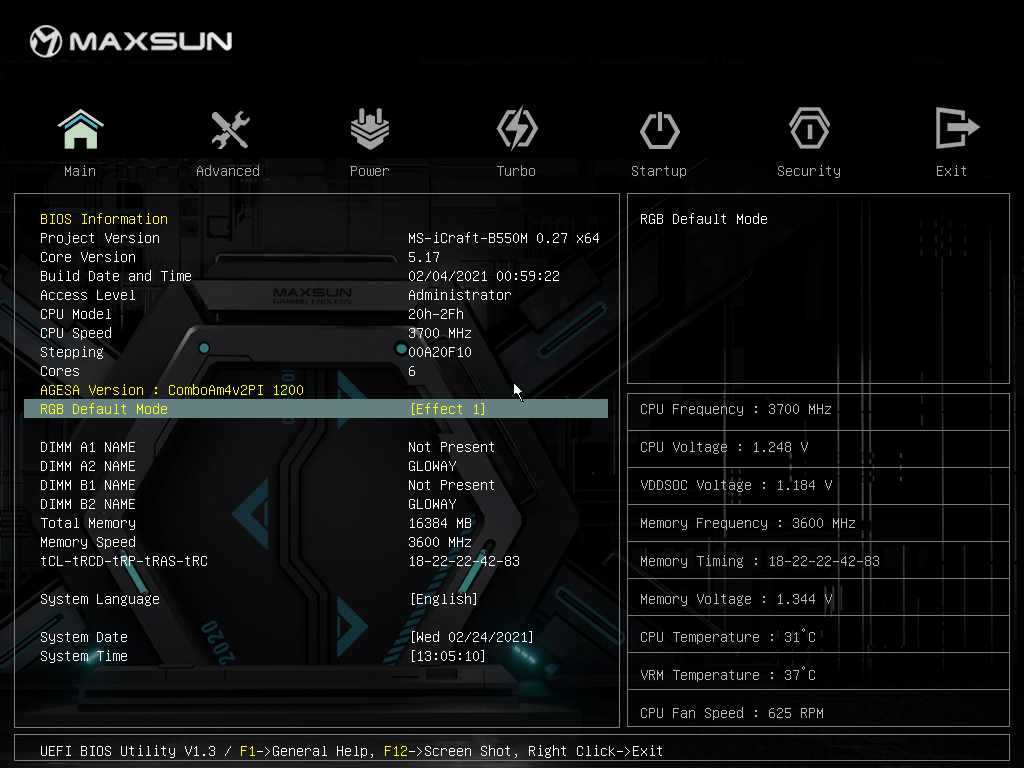The height and width of the screenshot is (768, 1024).
Task: Click the Main home icon
Action: (80, 129)
